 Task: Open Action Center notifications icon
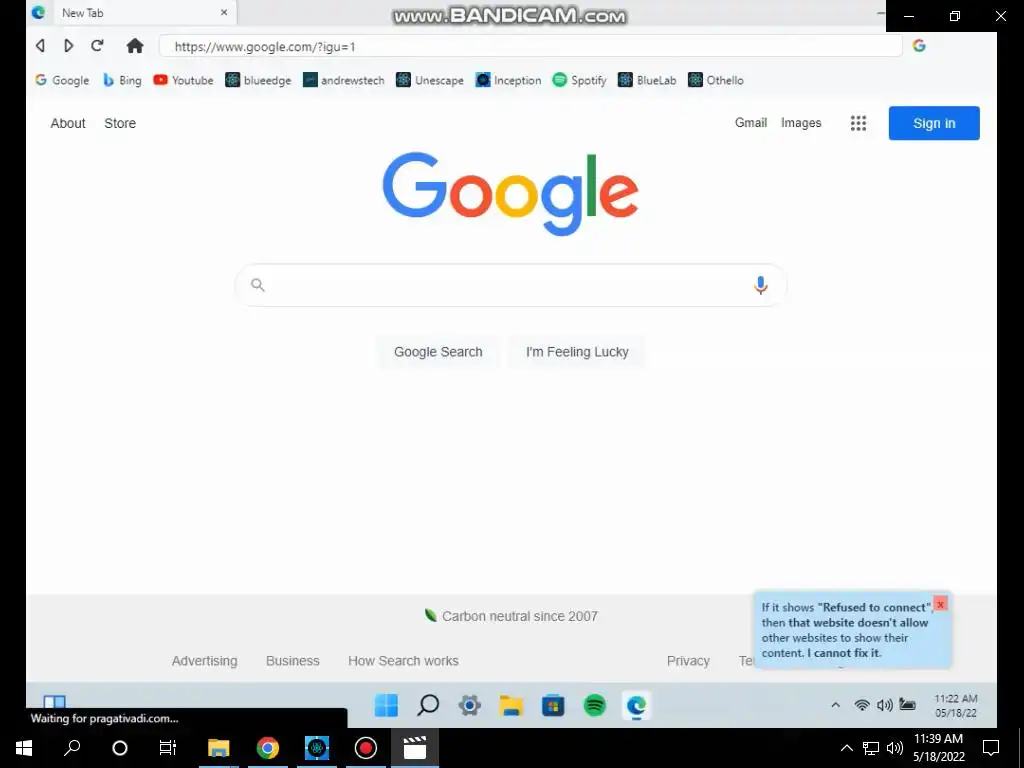tap(991, 748)
